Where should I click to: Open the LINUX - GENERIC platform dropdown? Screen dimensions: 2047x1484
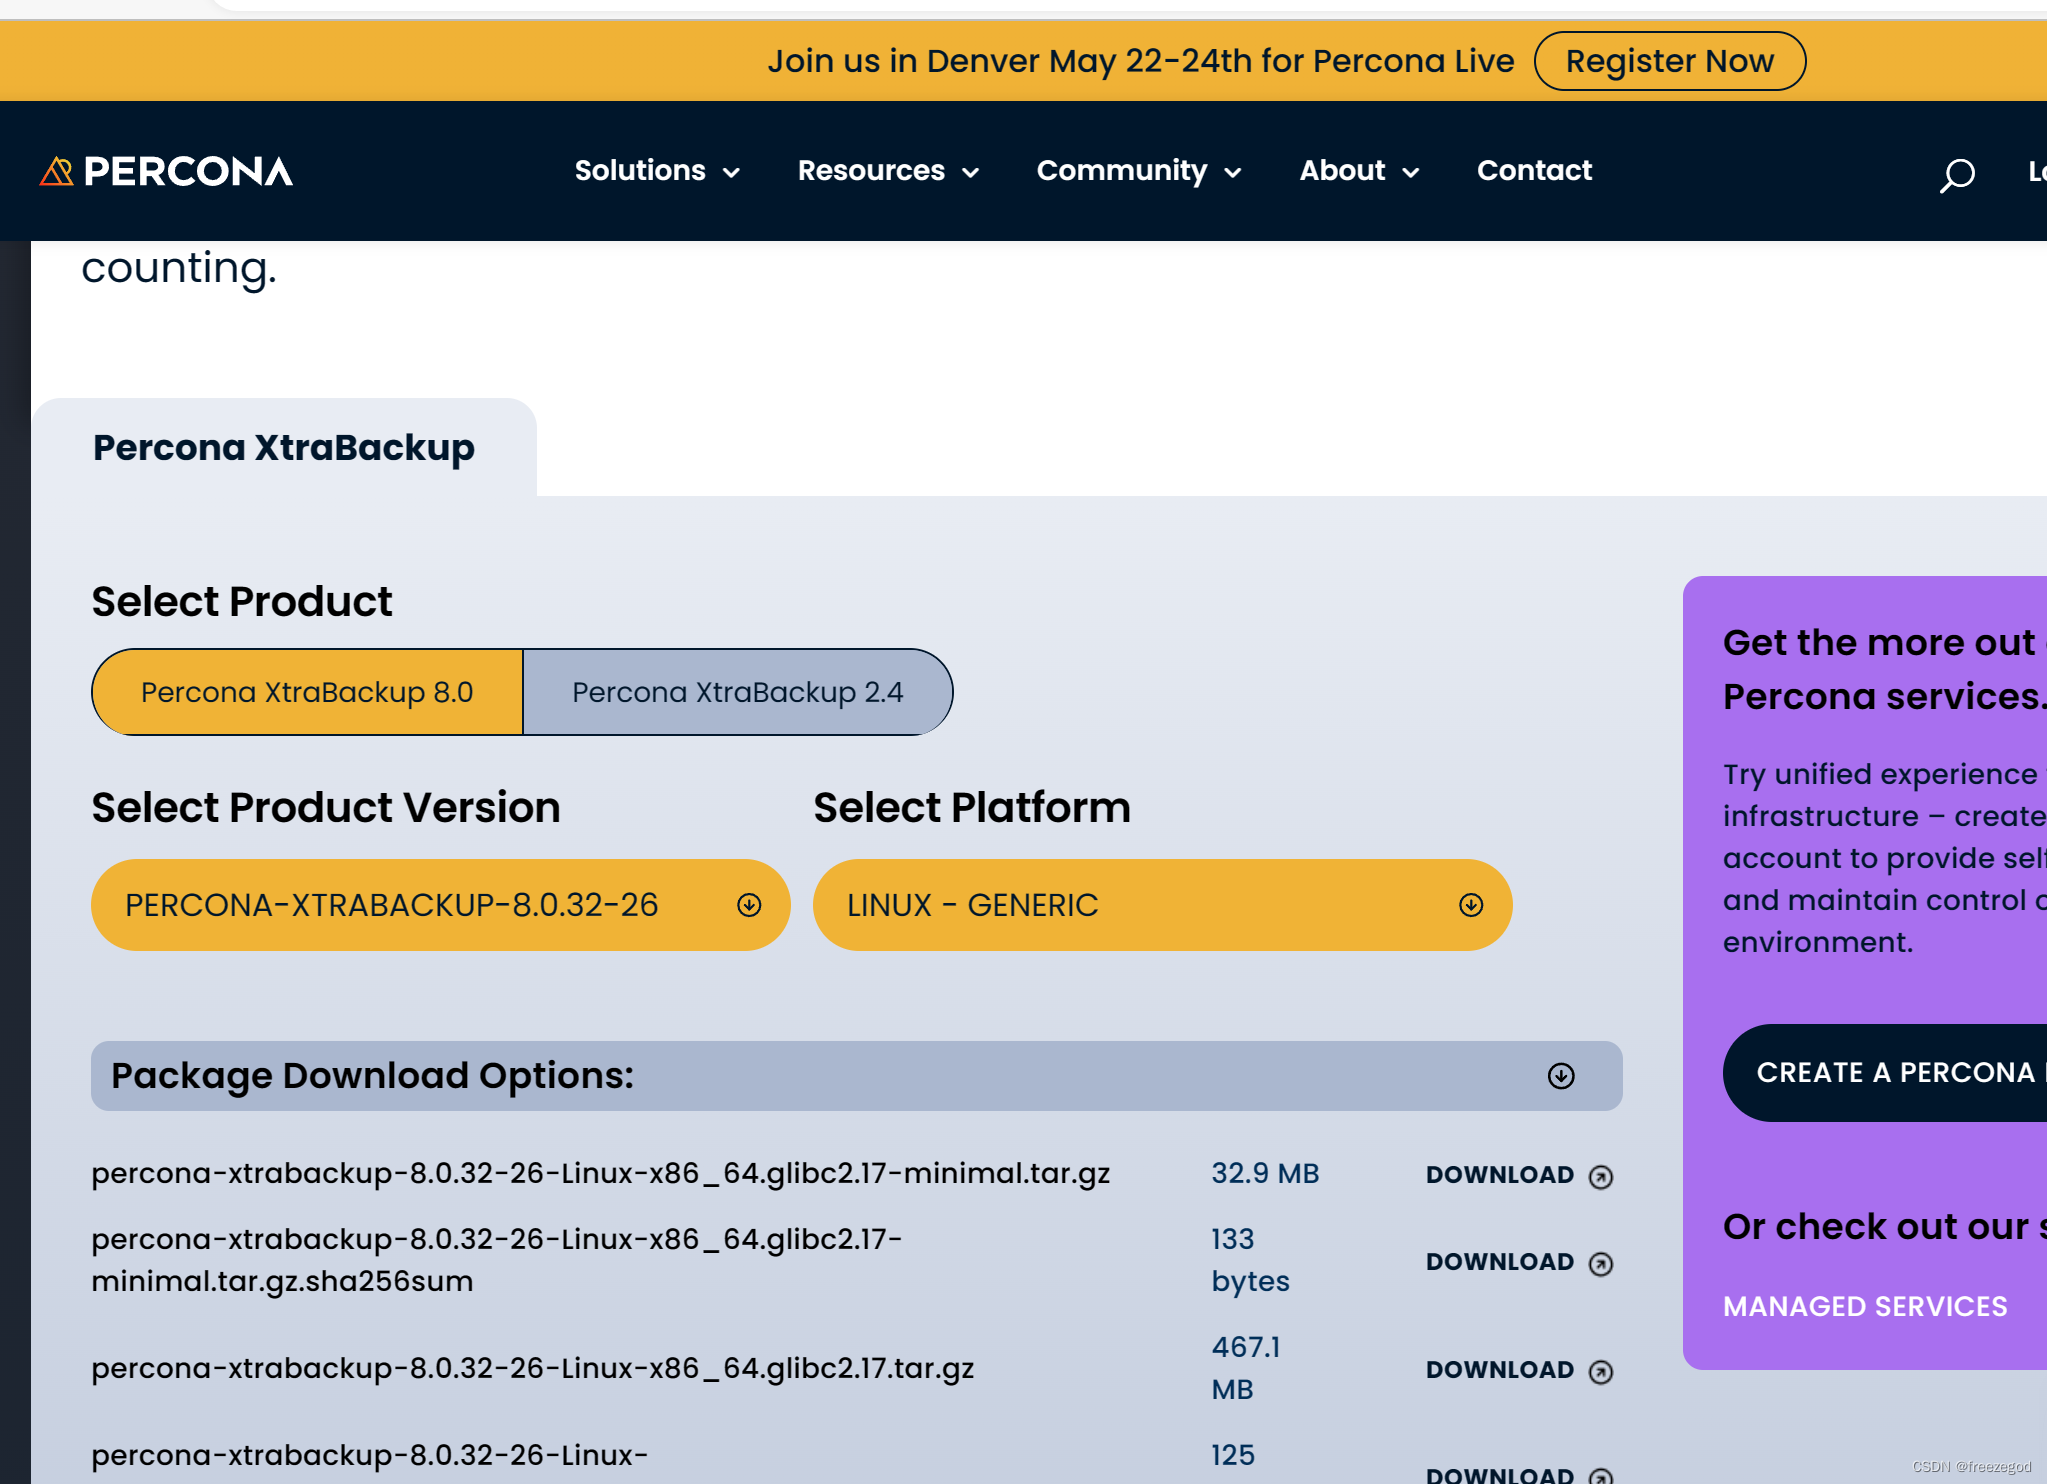(x=1162, y=905)
